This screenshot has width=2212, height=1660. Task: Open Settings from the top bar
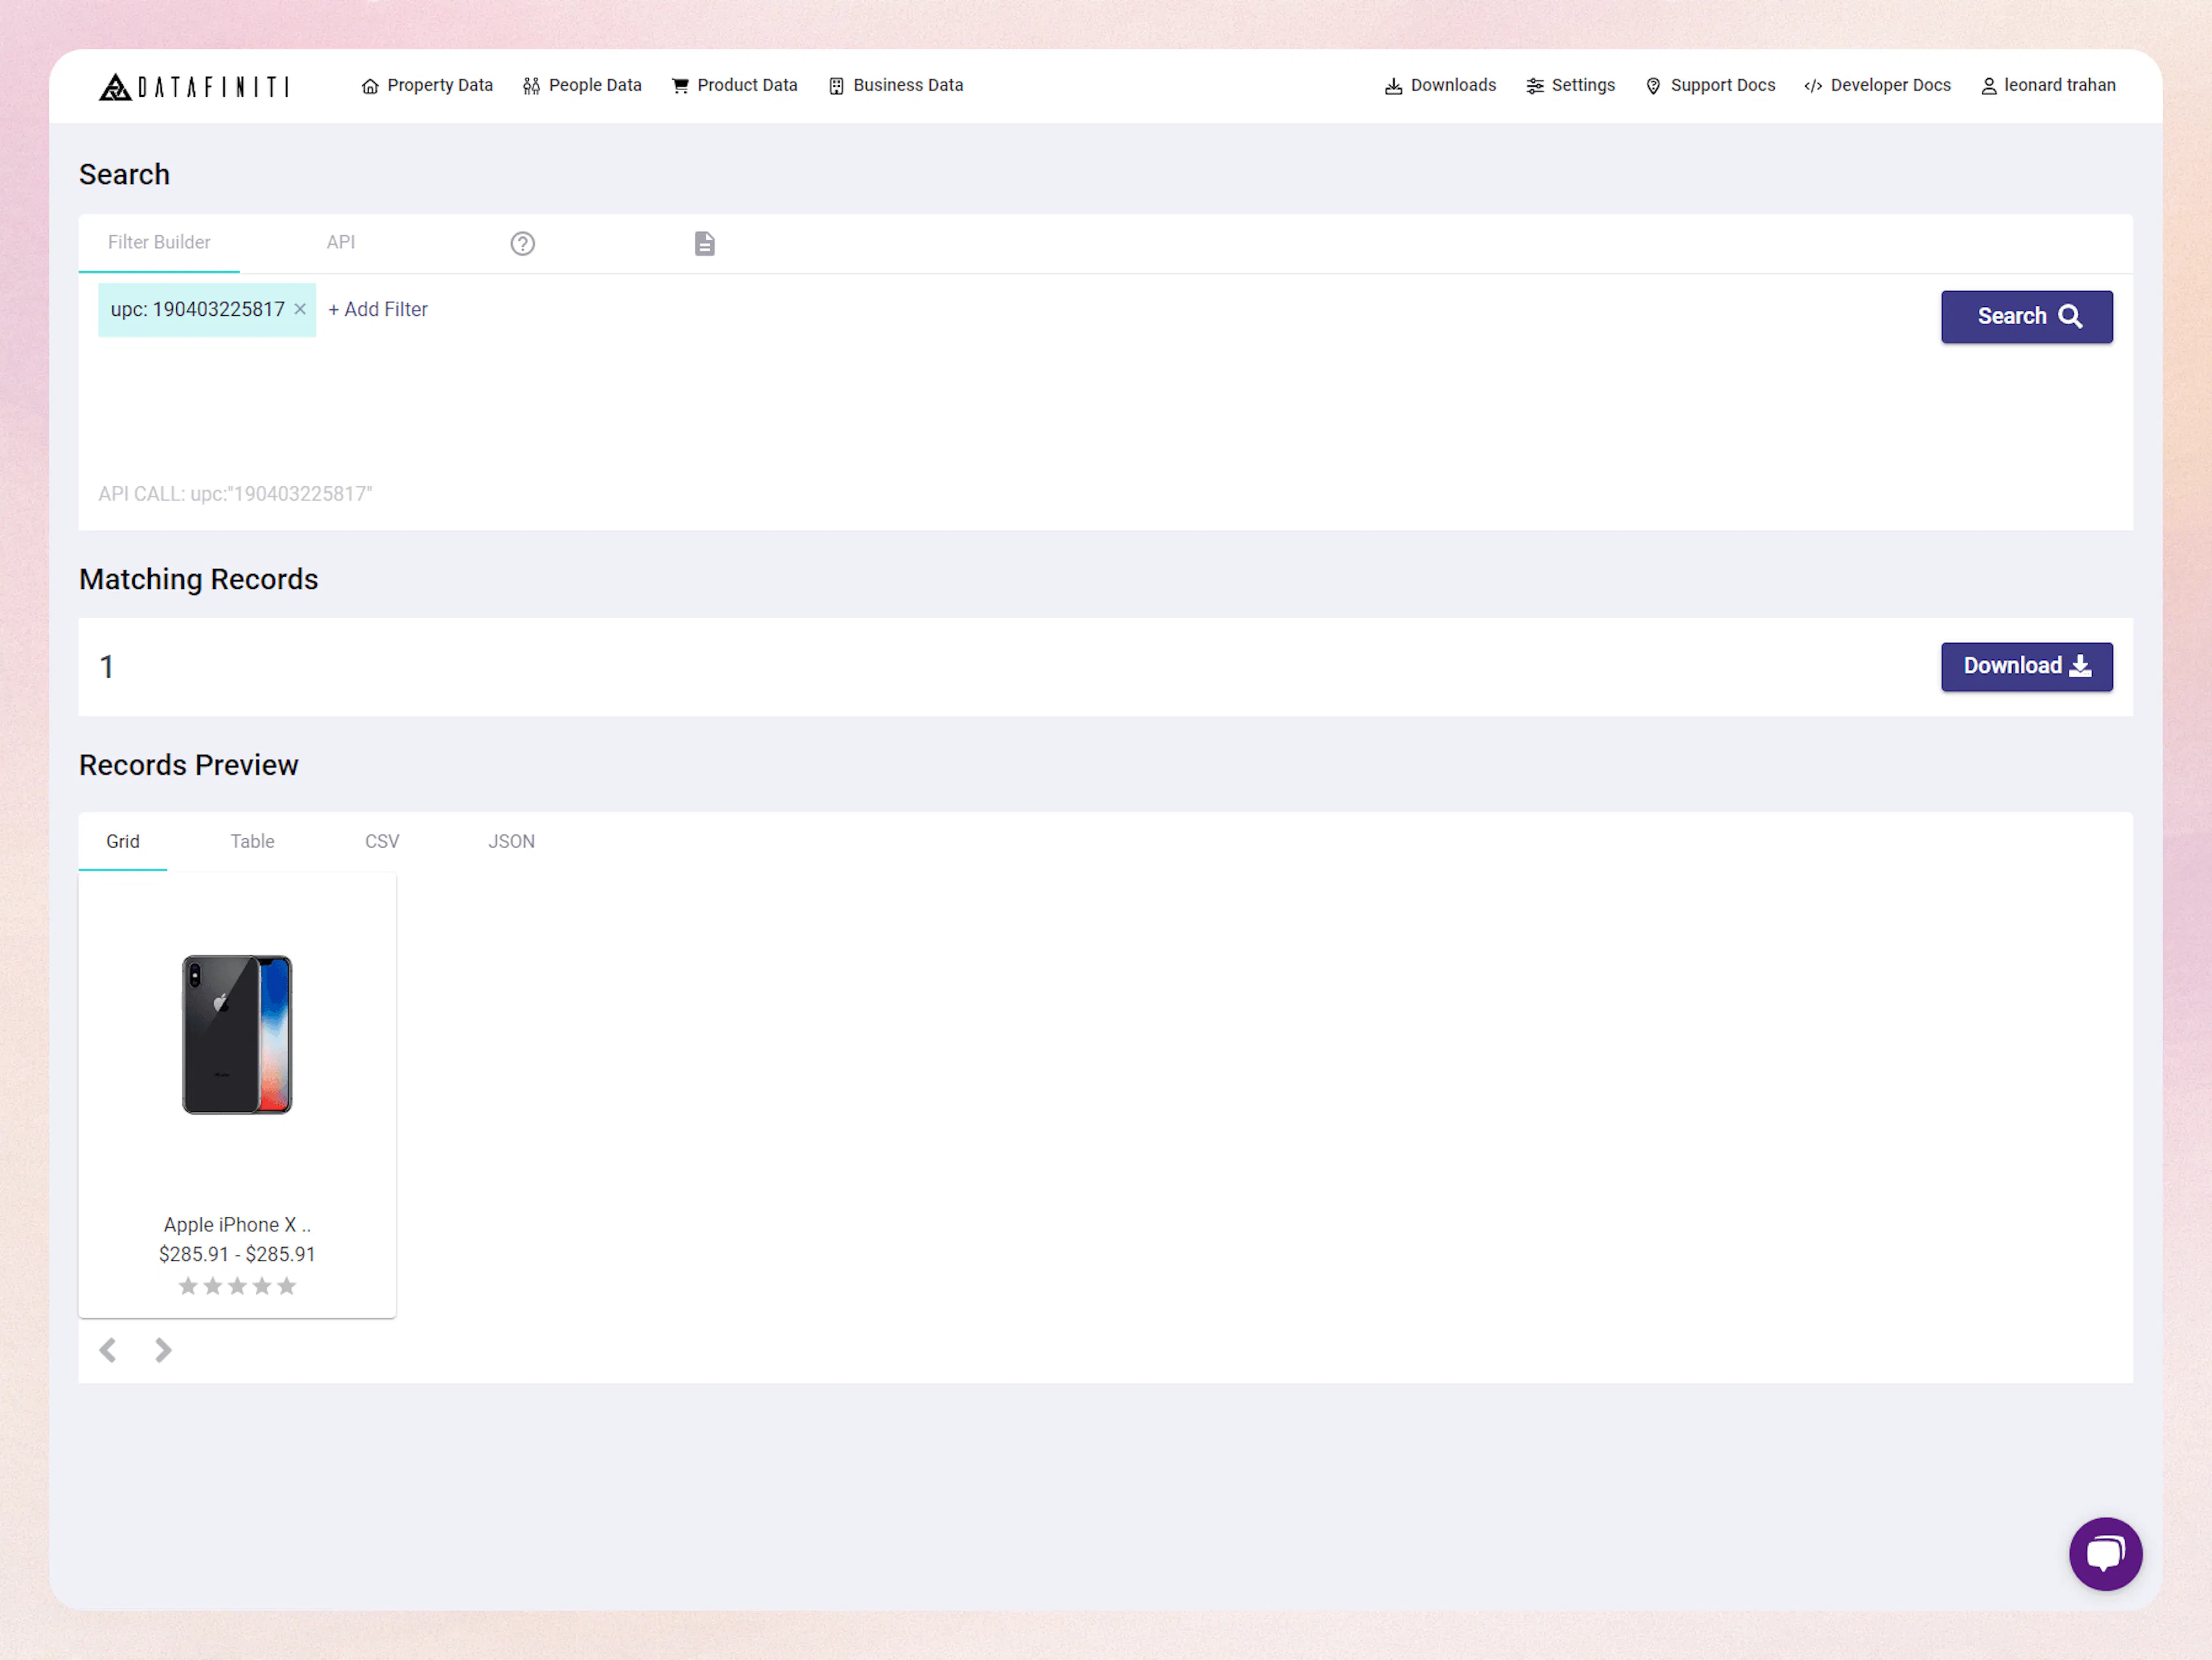[x=1570, y=85]
